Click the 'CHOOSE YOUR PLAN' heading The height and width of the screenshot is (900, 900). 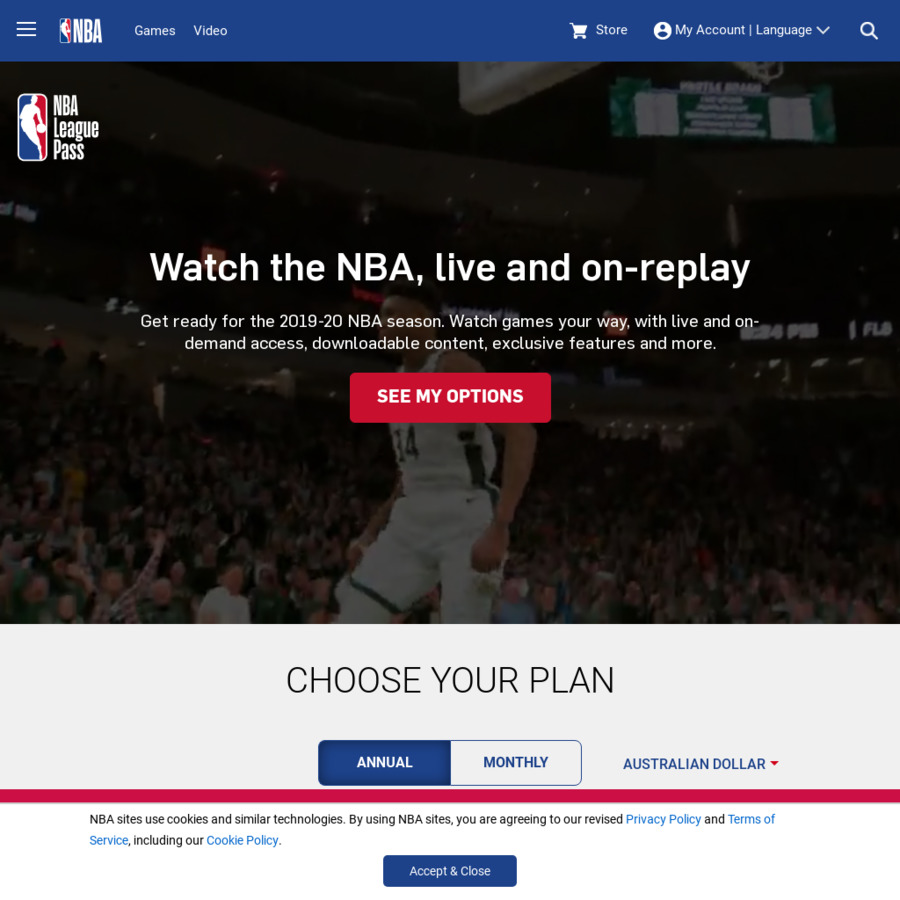coord(450,681)
